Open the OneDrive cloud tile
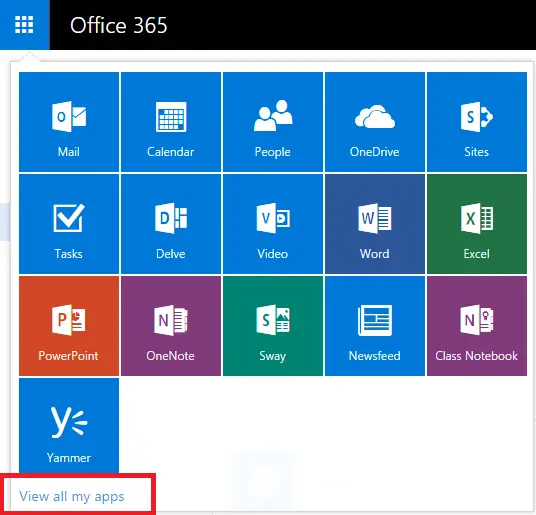 click(x=375, y=122)
